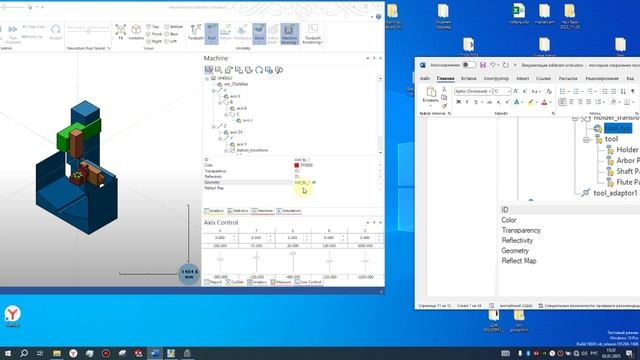The height and width of the screenshot is (360, 640).
Task: Toggle Tool visibility button in ribbon
Action: (211, 33)
